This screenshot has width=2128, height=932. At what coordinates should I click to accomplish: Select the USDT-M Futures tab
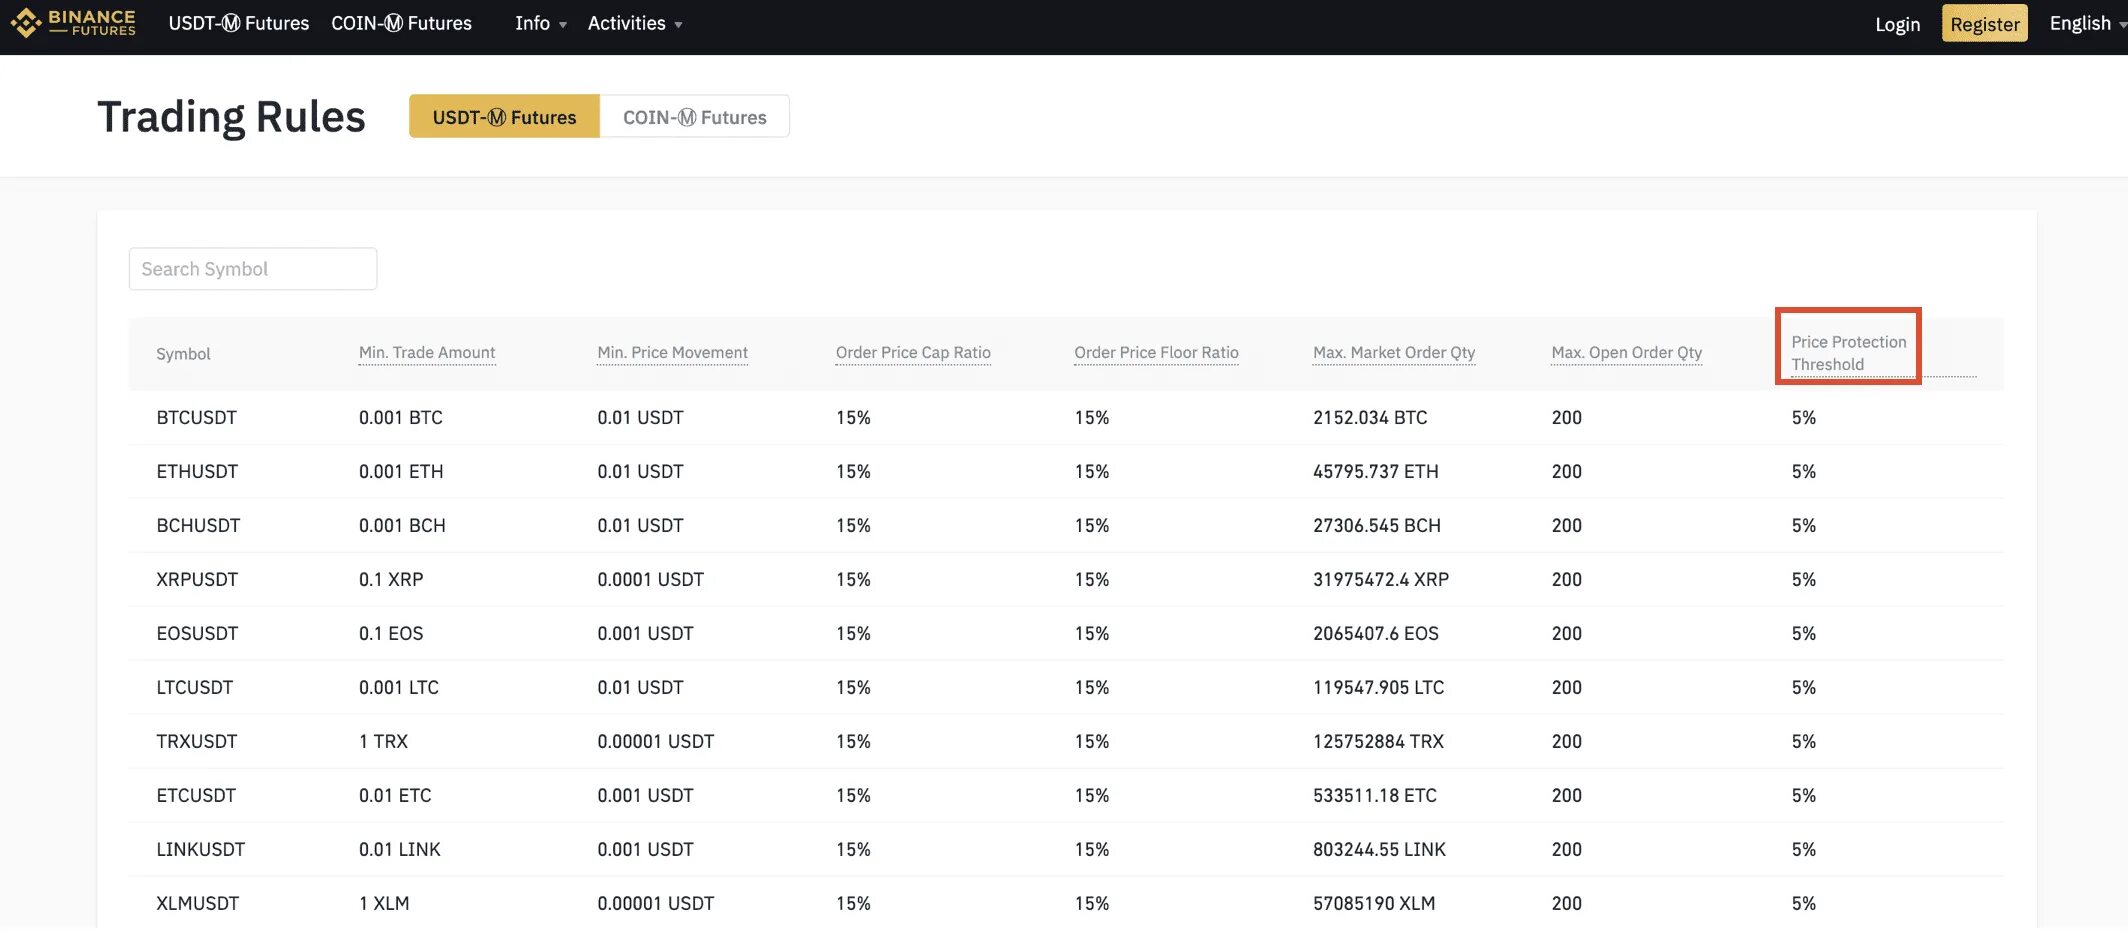[x=504, y=116]
